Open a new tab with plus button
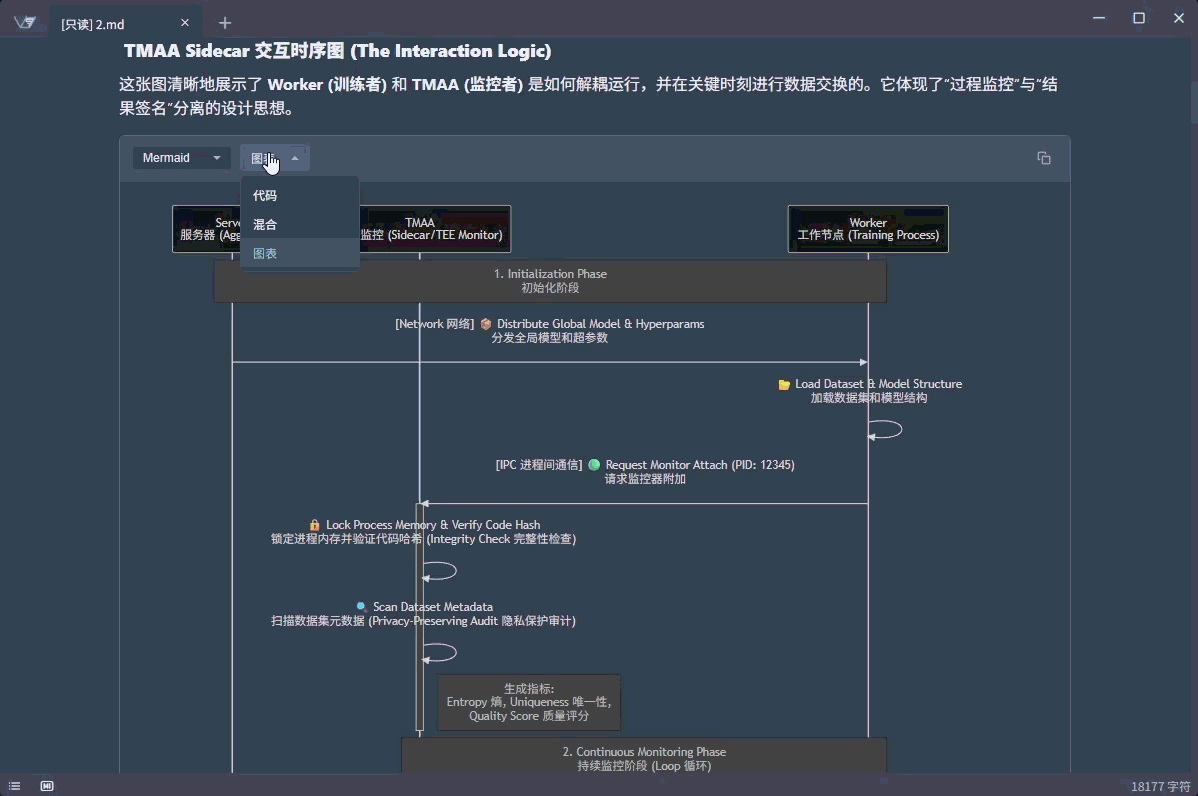This screenshot has height=796, width=1198. coord(225,23)
